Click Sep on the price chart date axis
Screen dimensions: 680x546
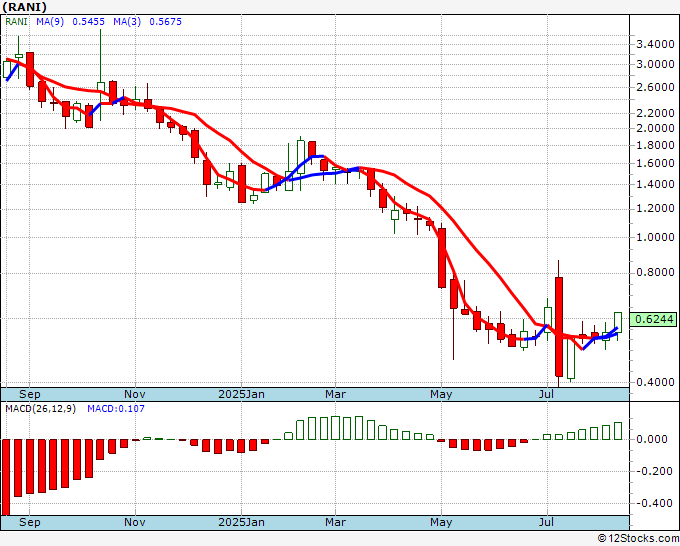pyautogui.click(x=29, y=394)
